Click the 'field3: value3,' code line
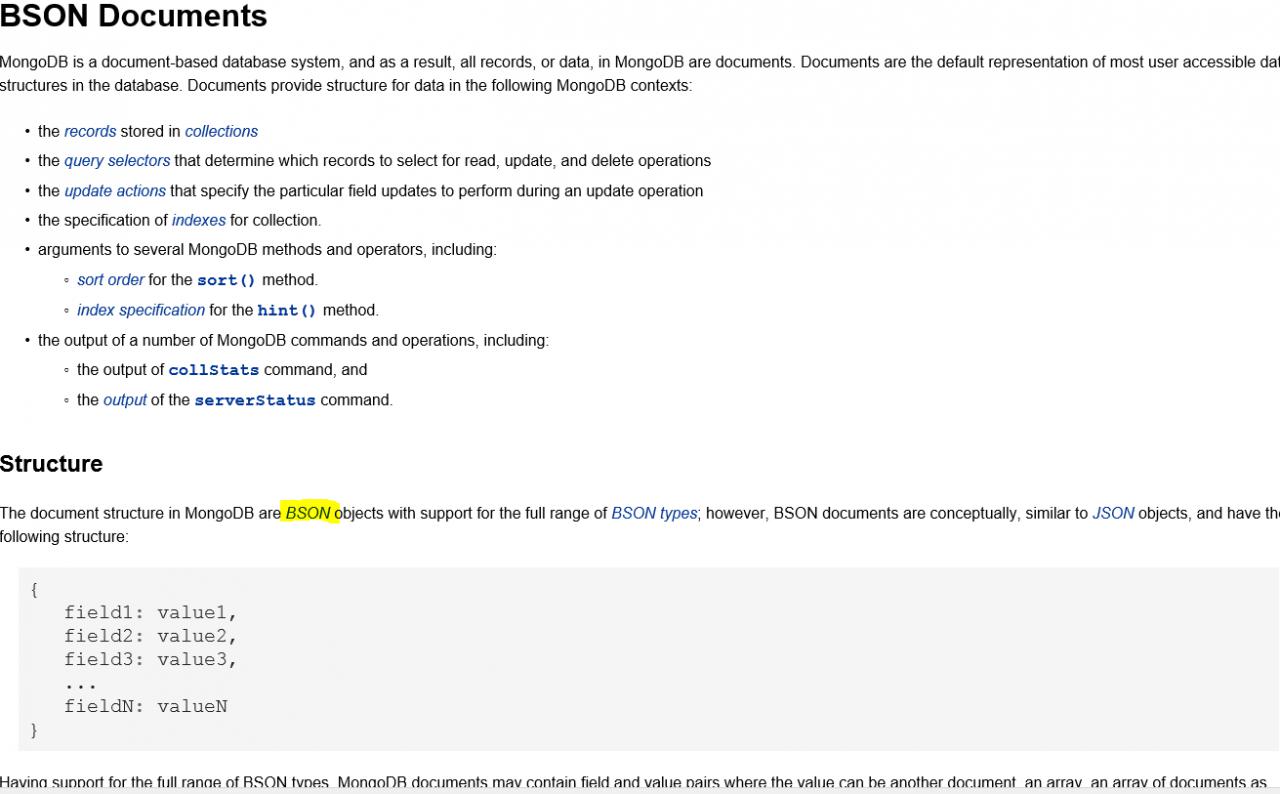 click(150, 659)
